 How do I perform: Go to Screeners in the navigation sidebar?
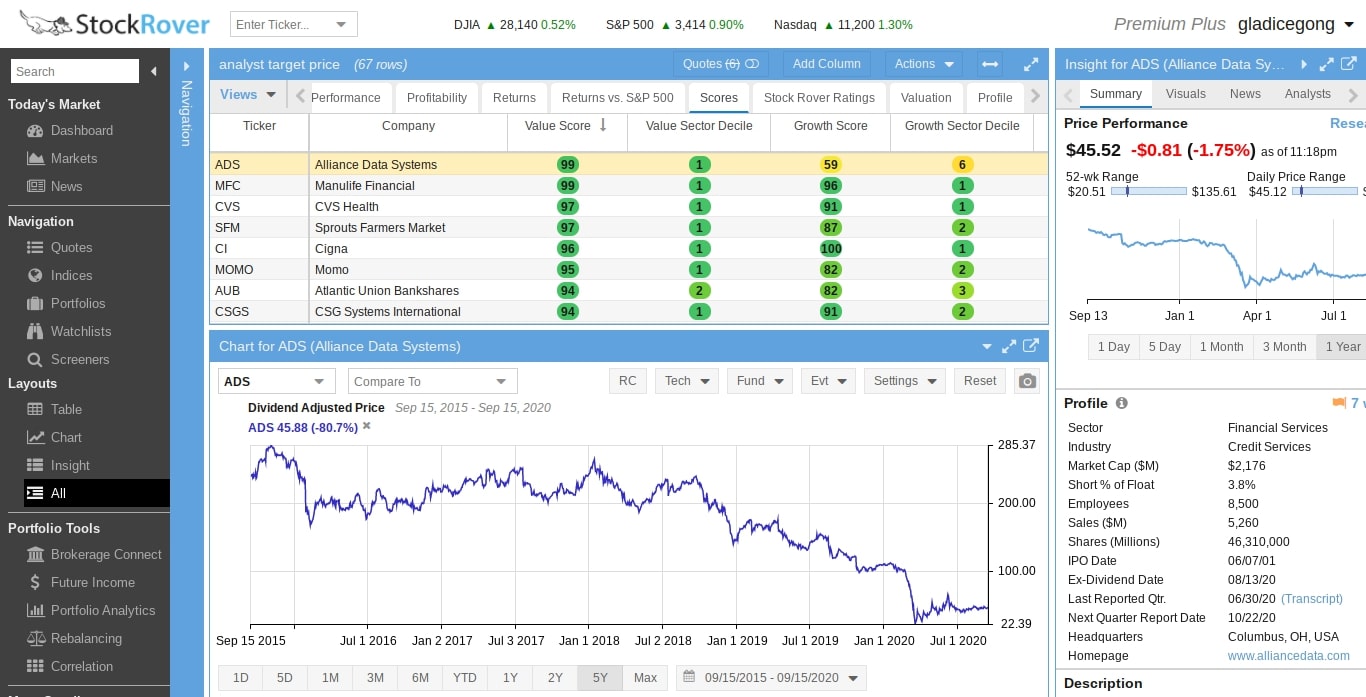[80, 359]
